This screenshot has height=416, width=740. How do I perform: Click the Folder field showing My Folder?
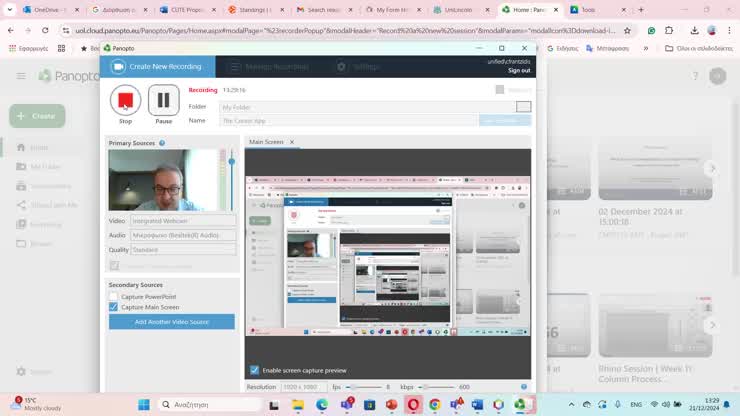point(367,107)
